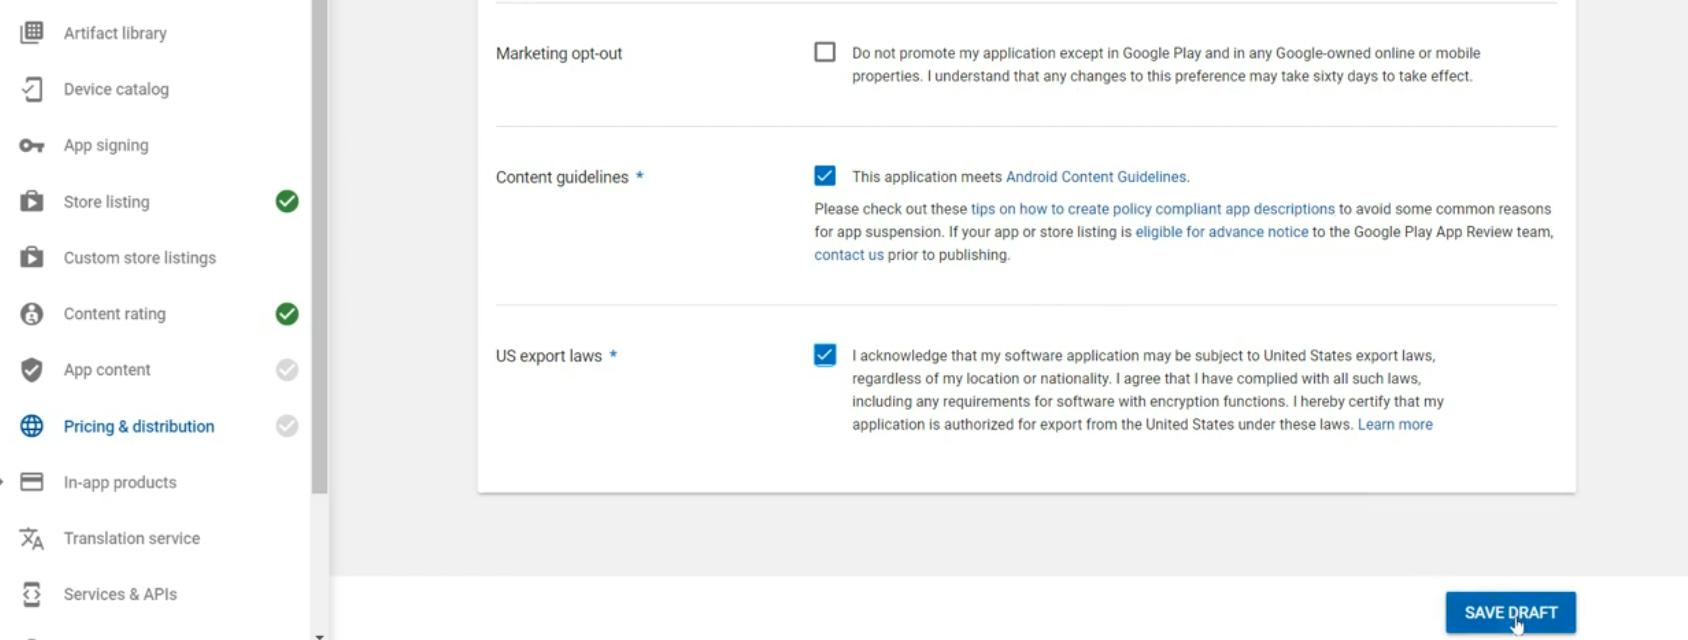Click the Device catalog phone icon

point(32,89)
